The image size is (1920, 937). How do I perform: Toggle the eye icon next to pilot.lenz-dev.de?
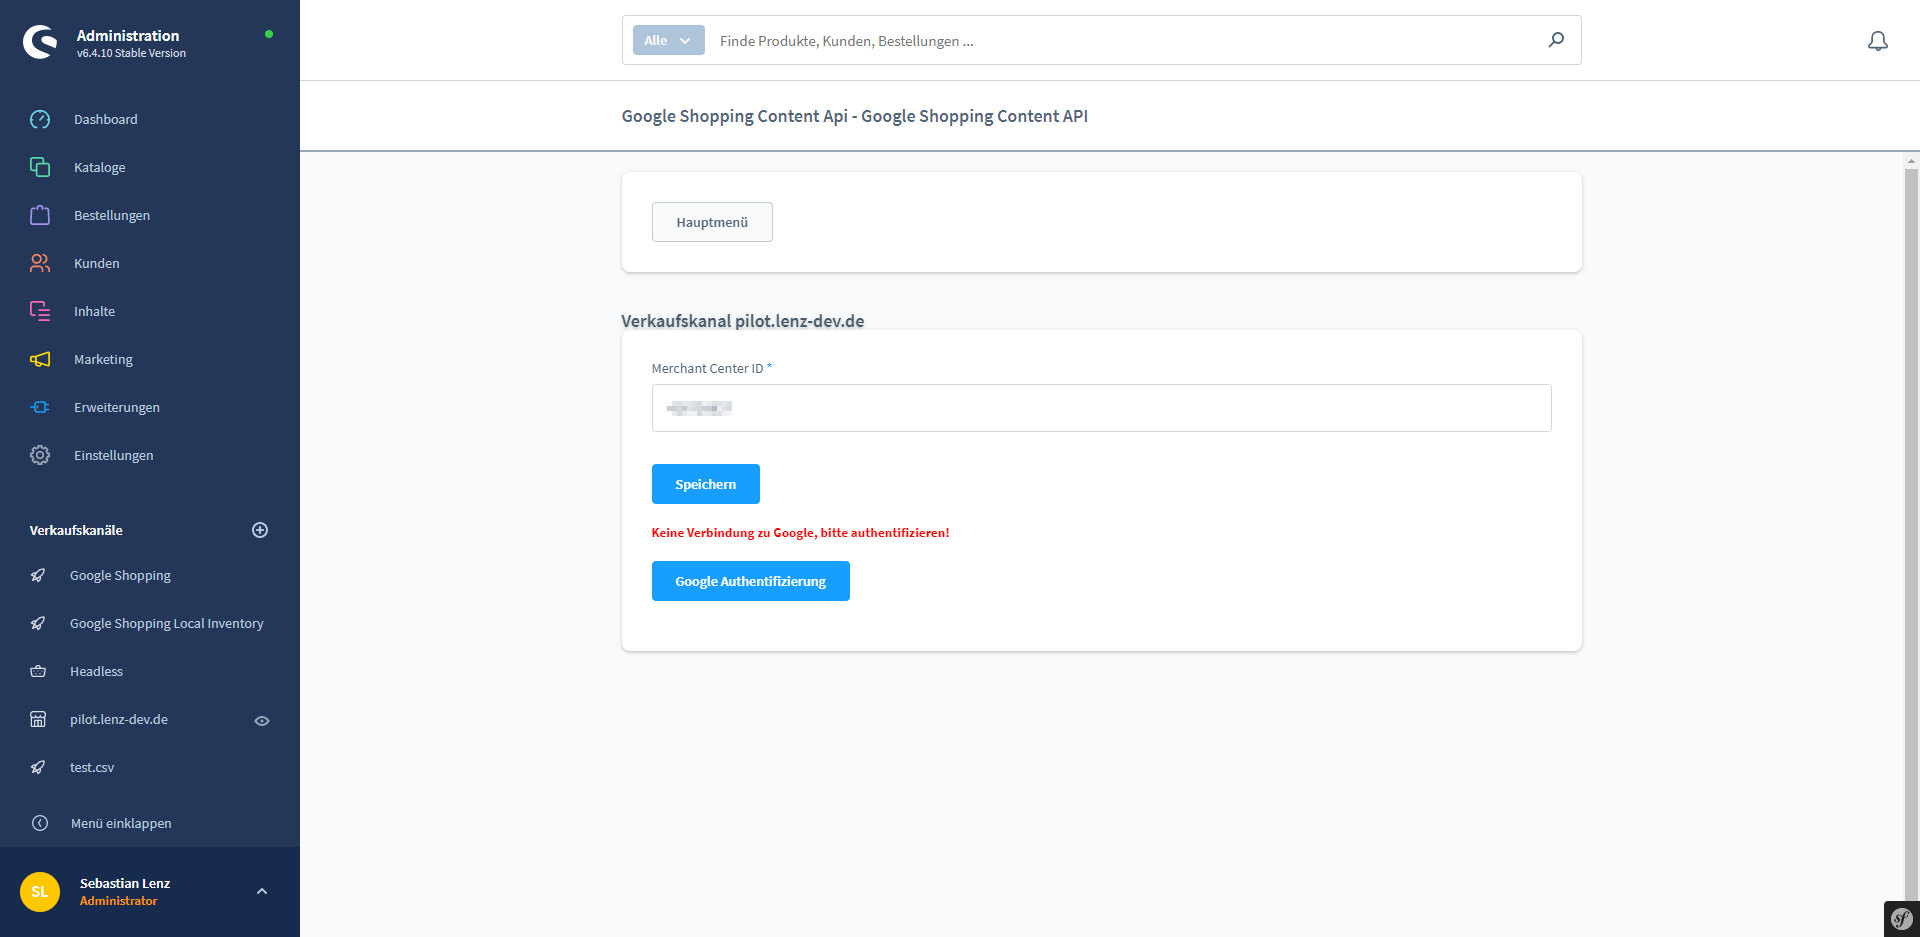click(262, 721)
